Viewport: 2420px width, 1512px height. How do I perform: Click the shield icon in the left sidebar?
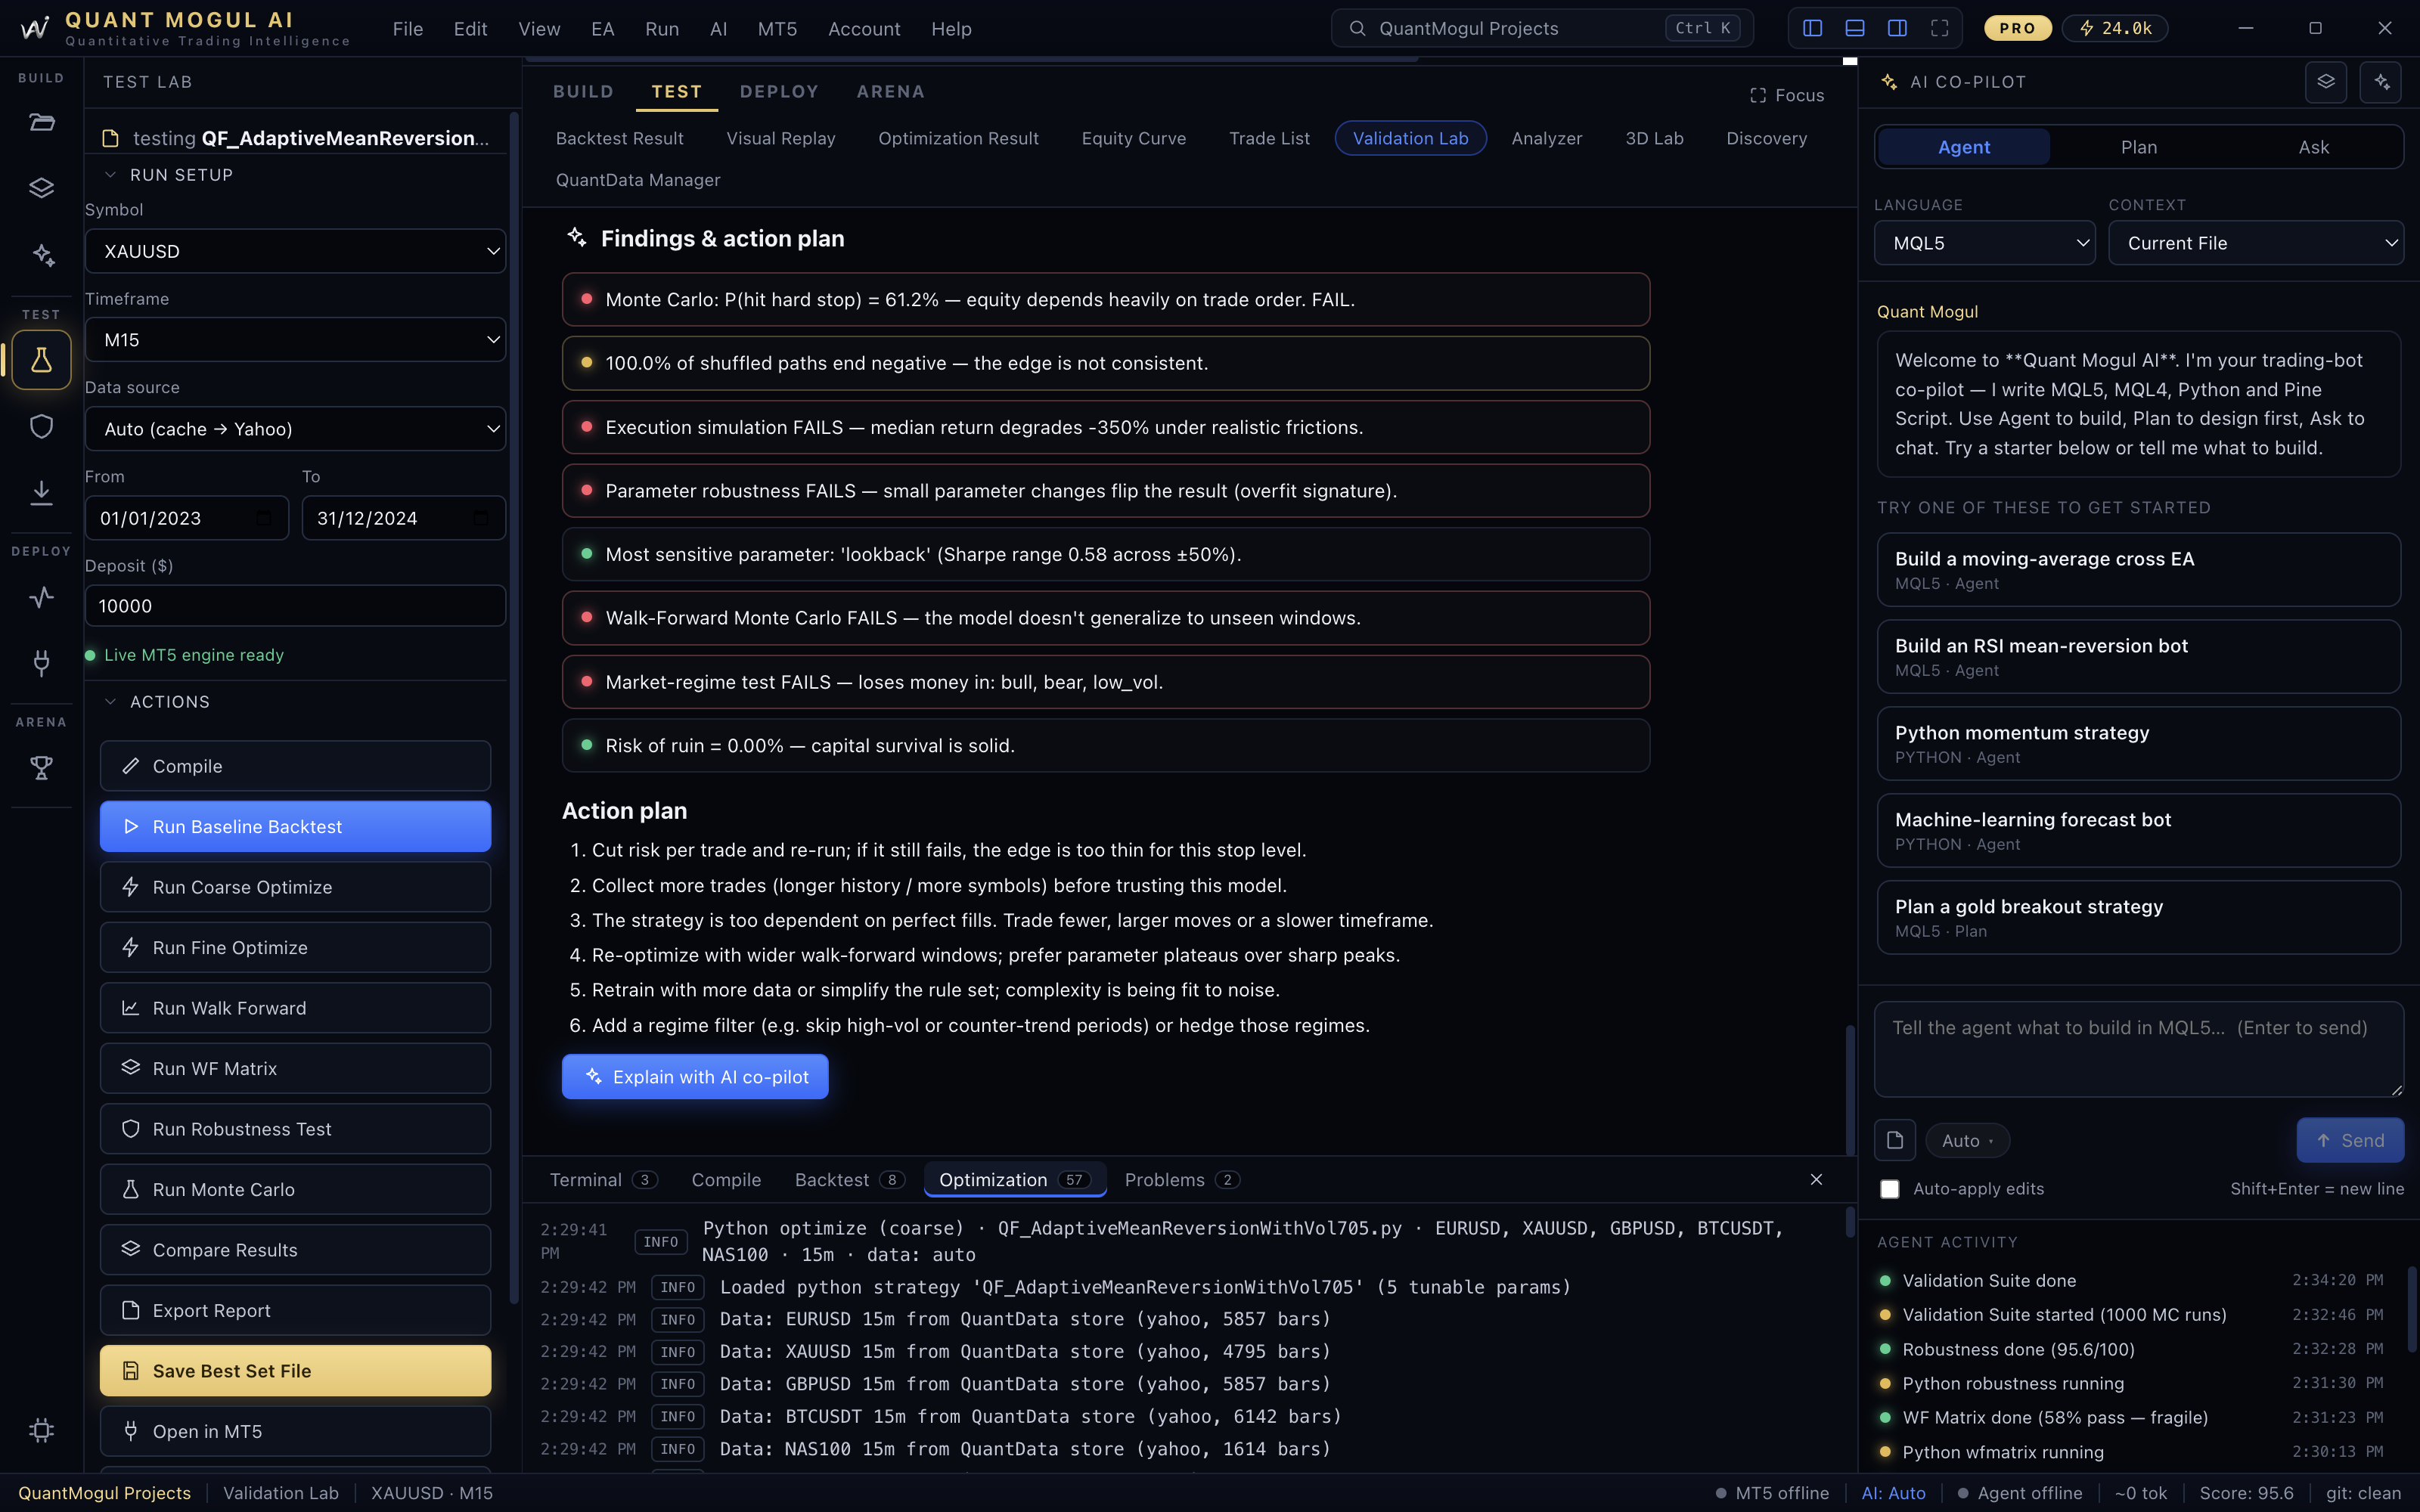coord(41,426)
